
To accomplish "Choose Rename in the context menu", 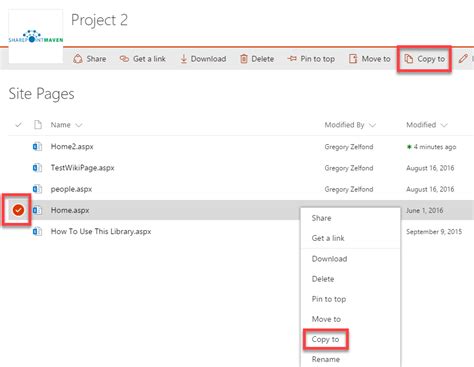I will click(326, 359).
